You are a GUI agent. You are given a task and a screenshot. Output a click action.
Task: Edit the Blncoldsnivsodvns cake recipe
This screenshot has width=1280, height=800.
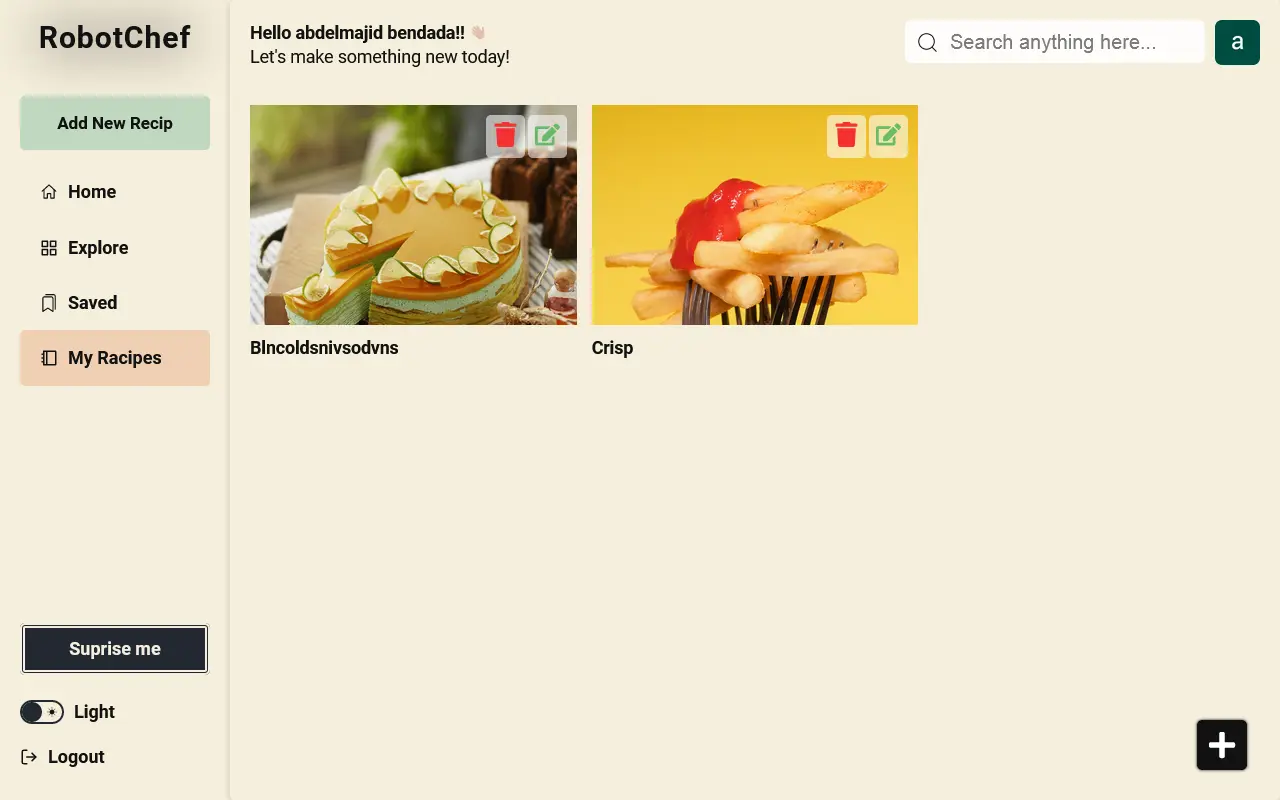coord(547,136)
